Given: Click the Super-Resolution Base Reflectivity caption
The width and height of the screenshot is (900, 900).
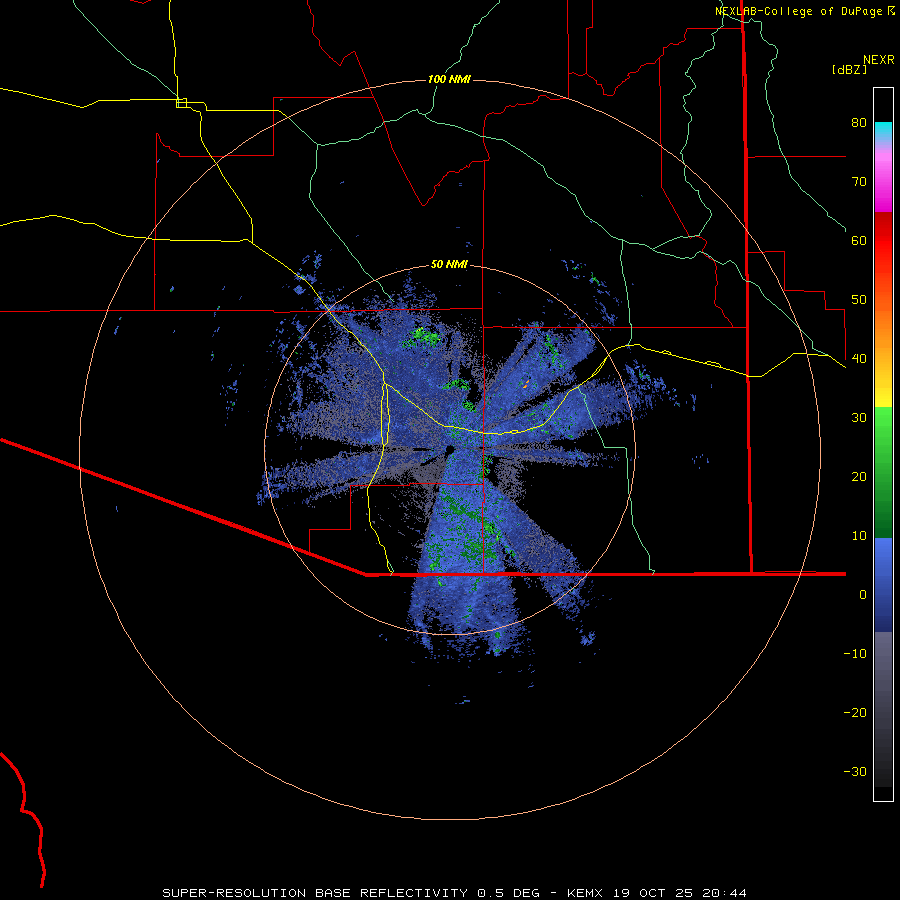Looking at the screenshot, I should click(455, 893).
